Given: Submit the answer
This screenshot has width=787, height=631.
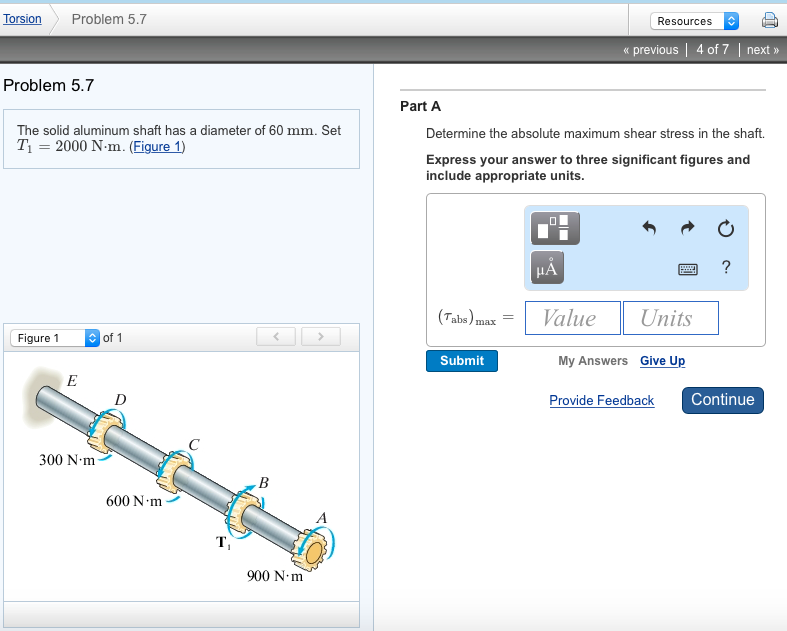Looking at the screenshot, I should tap(462, 361).
